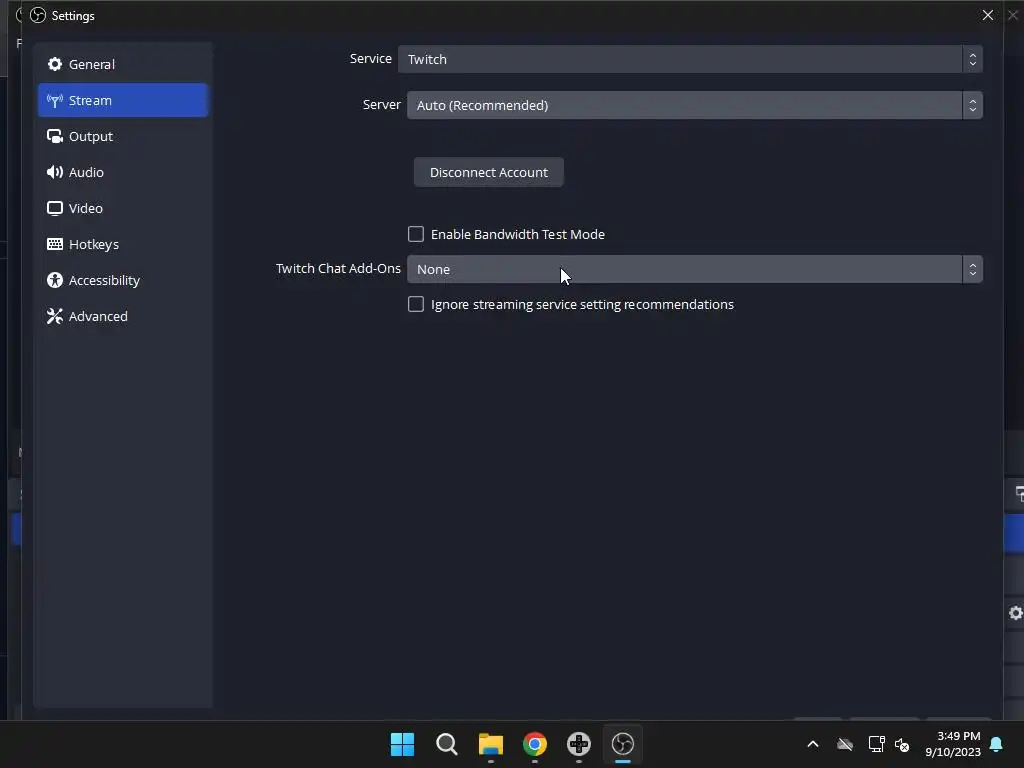Enable Bandwidth Test Mode checkbox
The image size is (1024, 768).
(415, 234)
